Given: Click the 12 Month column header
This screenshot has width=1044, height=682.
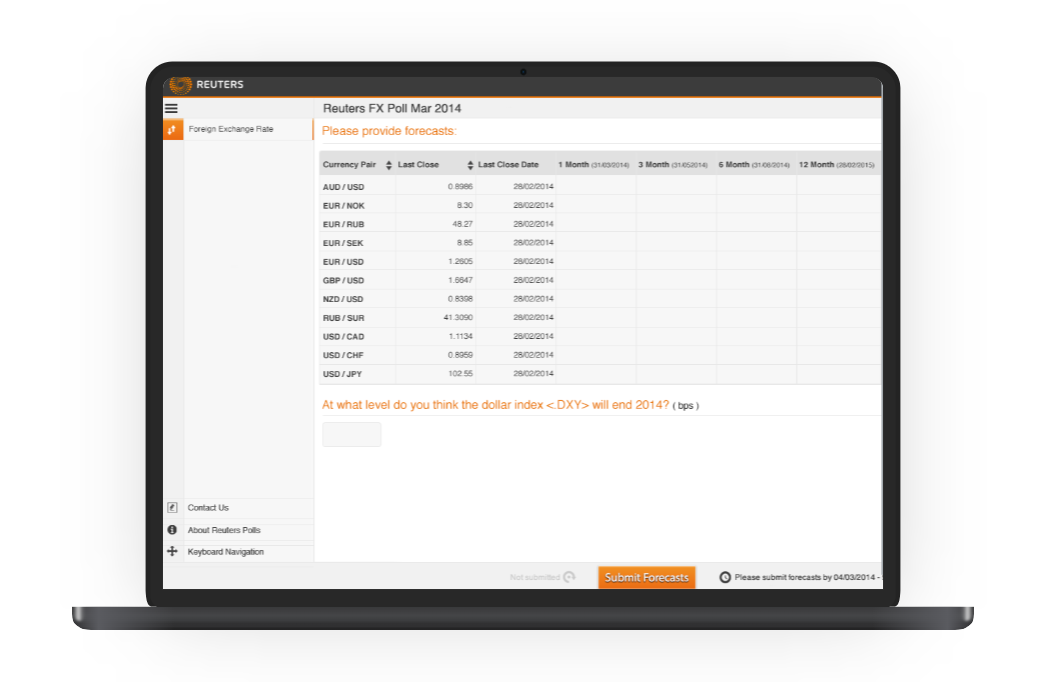Looking at the screenshot, I should [x=836, y=165].
